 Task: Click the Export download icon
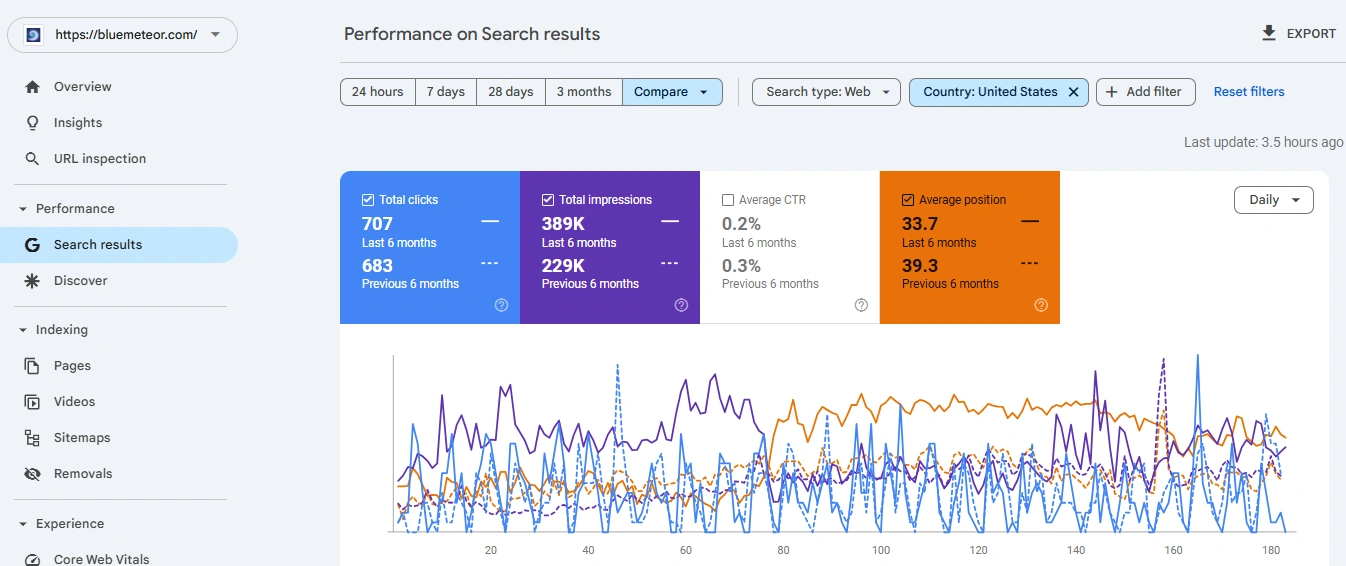(1269, 34)
